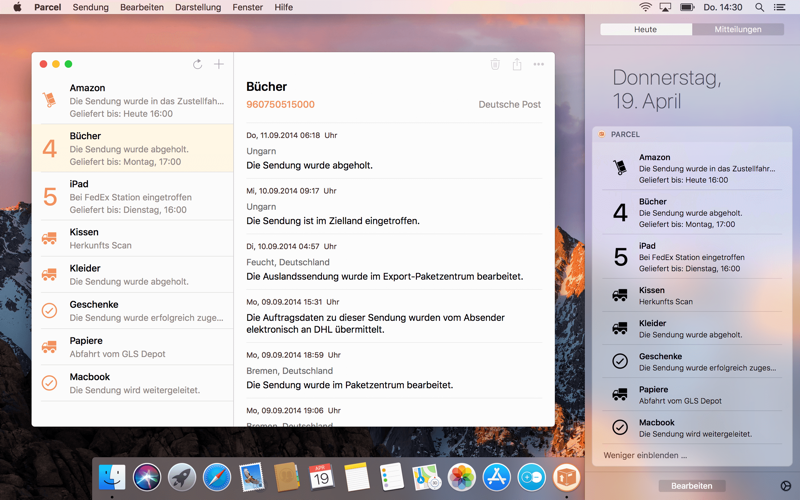Open the Fenster menu

[247, 7]
